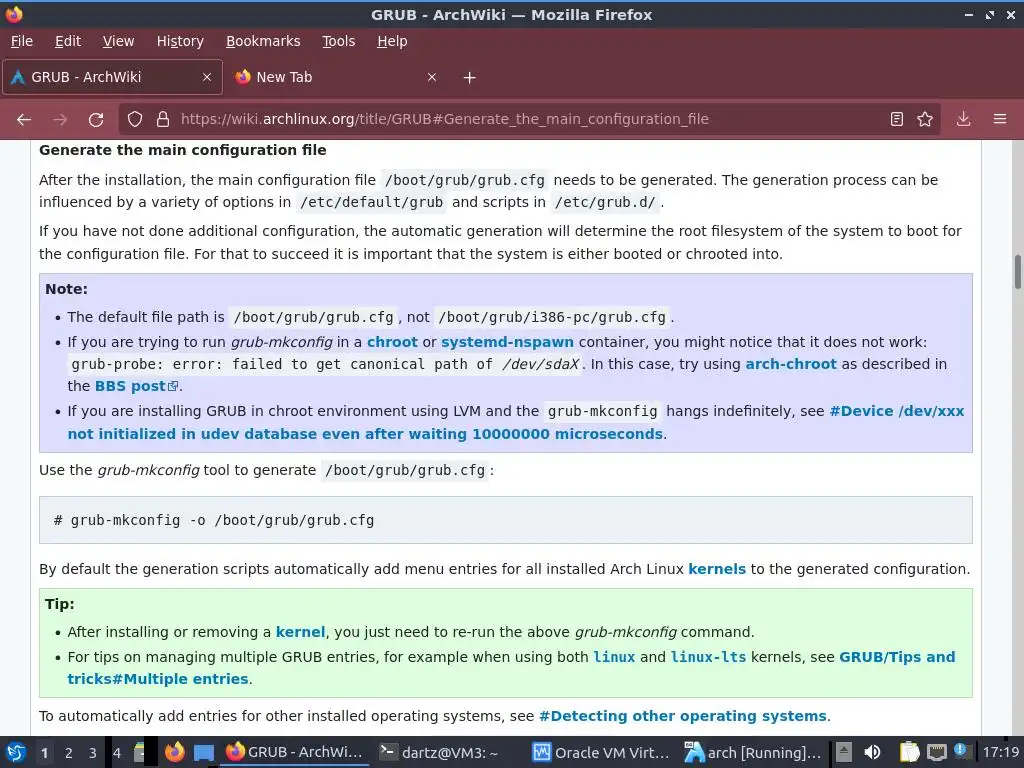The image size is (1024, 768).
Task: Follow the linux package link
Action: 614,657
